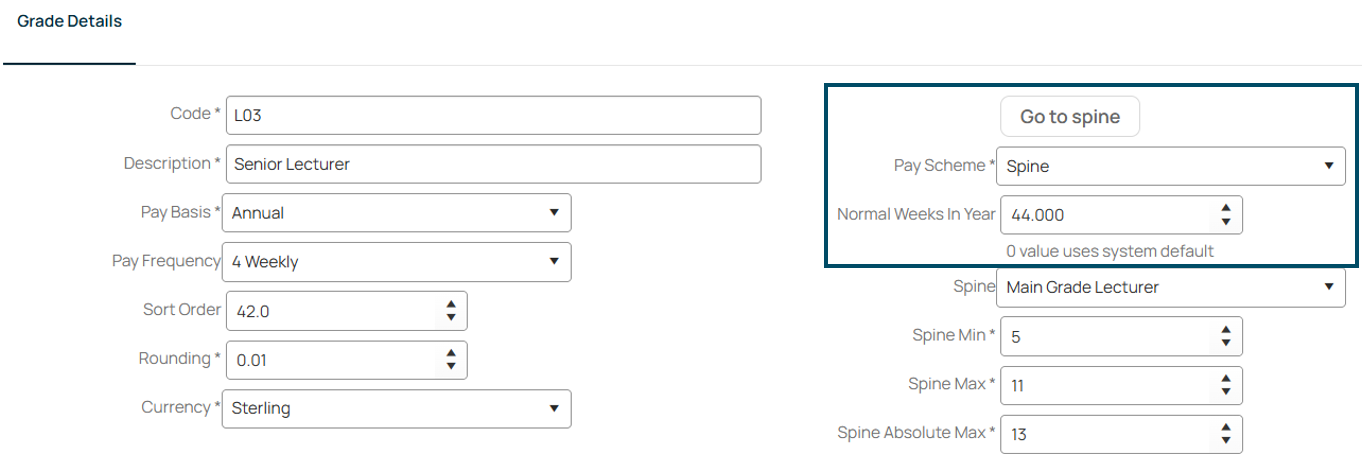The height and width of the screenshot is (462, 1367).
Task: Decrease Spine Max using the down arrow
Action: point(1227,392)
